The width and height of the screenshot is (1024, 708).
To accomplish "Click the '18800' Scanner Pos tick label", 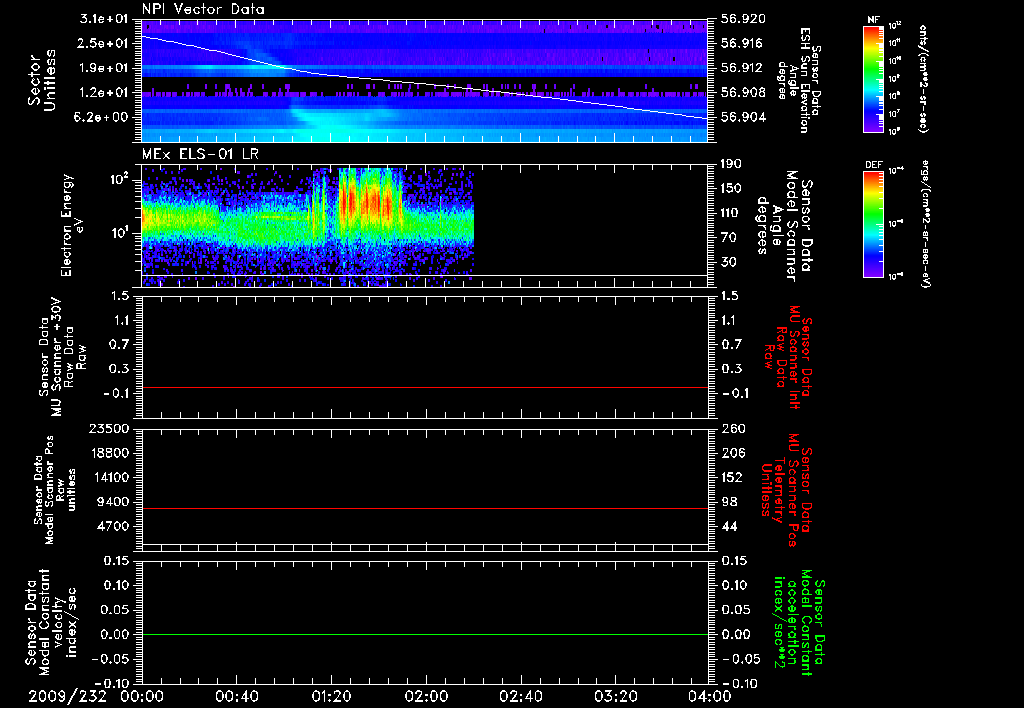I will pyautogui.click(x=110, y=453).
